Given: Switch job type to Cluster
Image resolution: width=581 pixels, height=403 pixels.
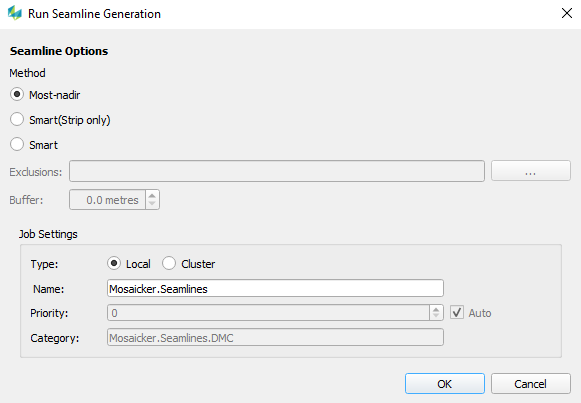Looking at the screenshot, I should [x=169, y=263].
